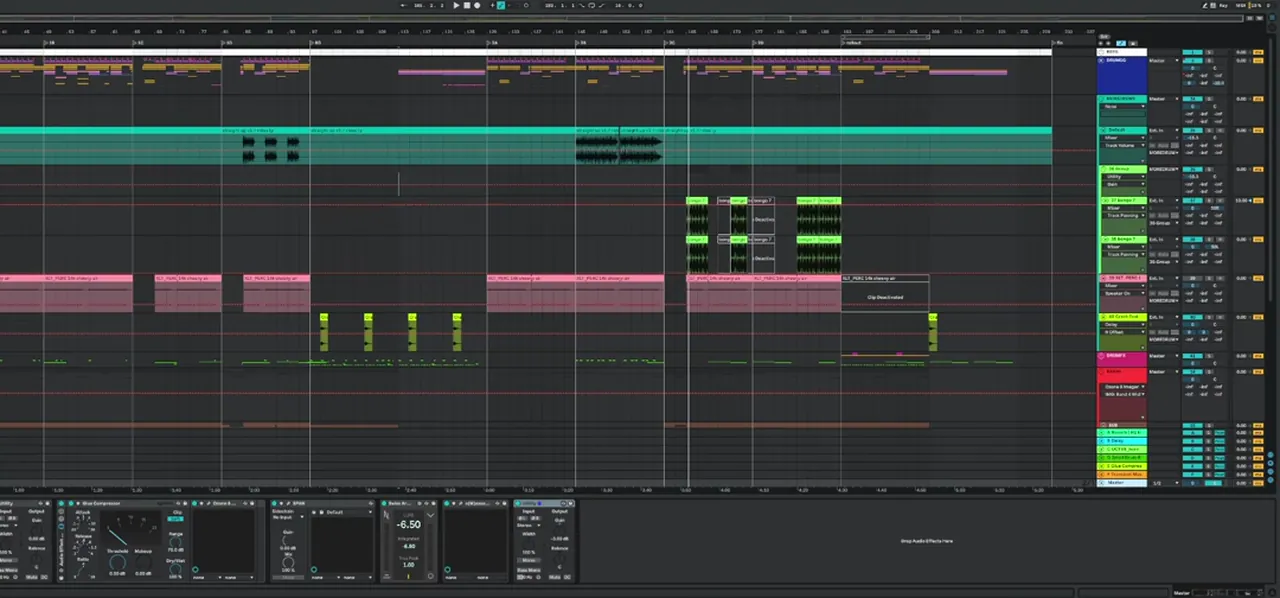Screen dimensions: 1280x598
Task: Click the DC button on the rightmost Utility device
Action: click(567, 576)
